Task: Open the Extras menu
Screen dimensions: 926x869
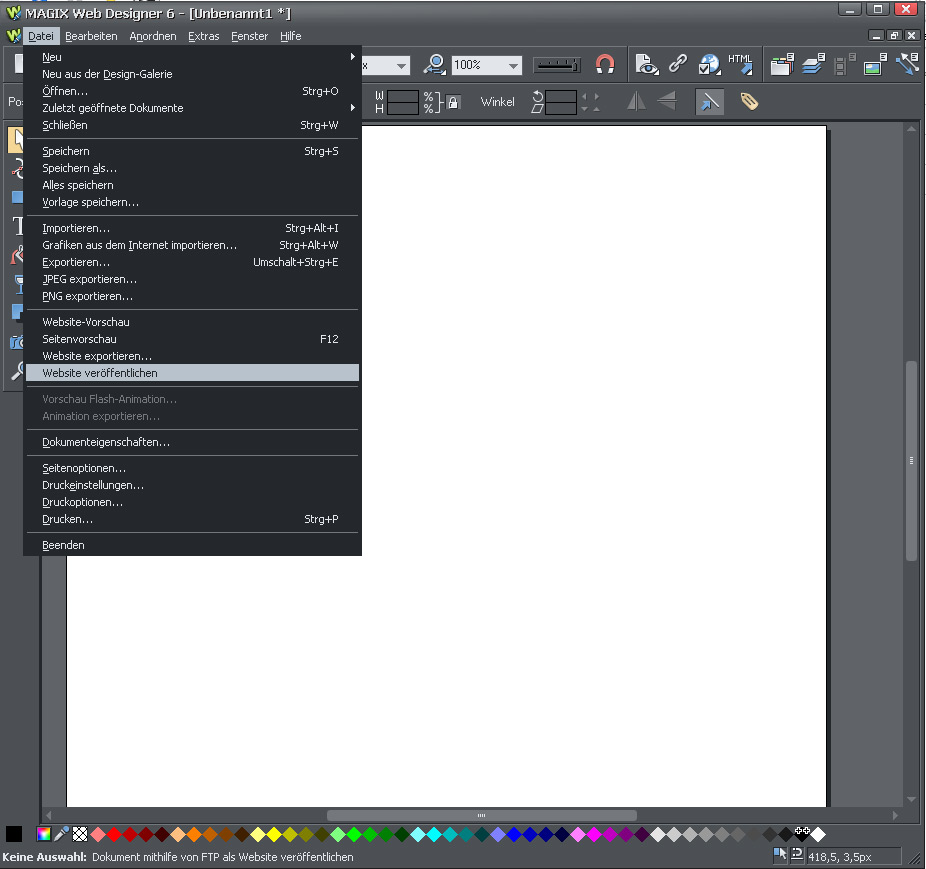Action: [x=204, y=36]
